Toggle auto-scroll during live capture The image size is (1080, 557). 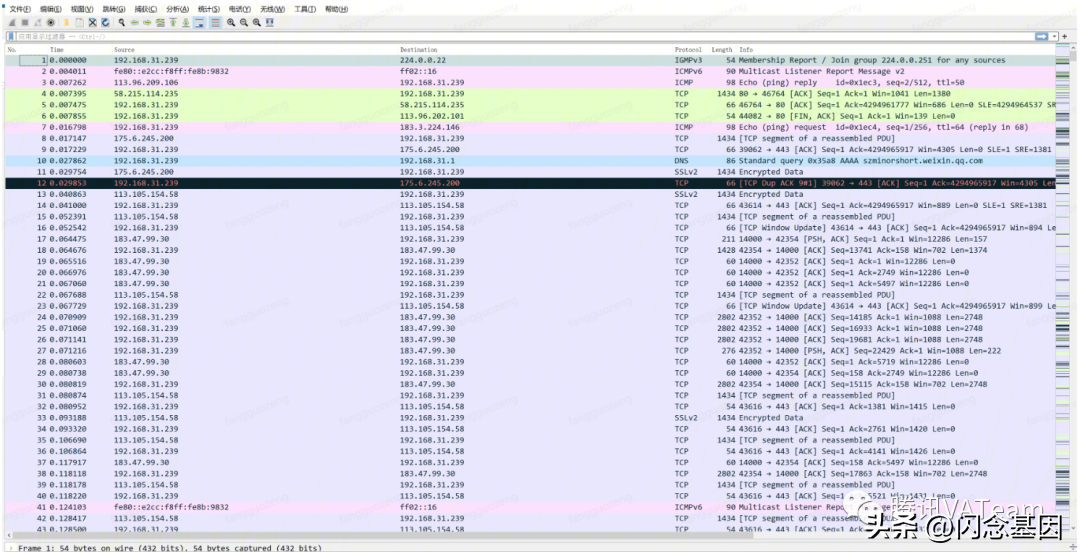tap(200, 22)
